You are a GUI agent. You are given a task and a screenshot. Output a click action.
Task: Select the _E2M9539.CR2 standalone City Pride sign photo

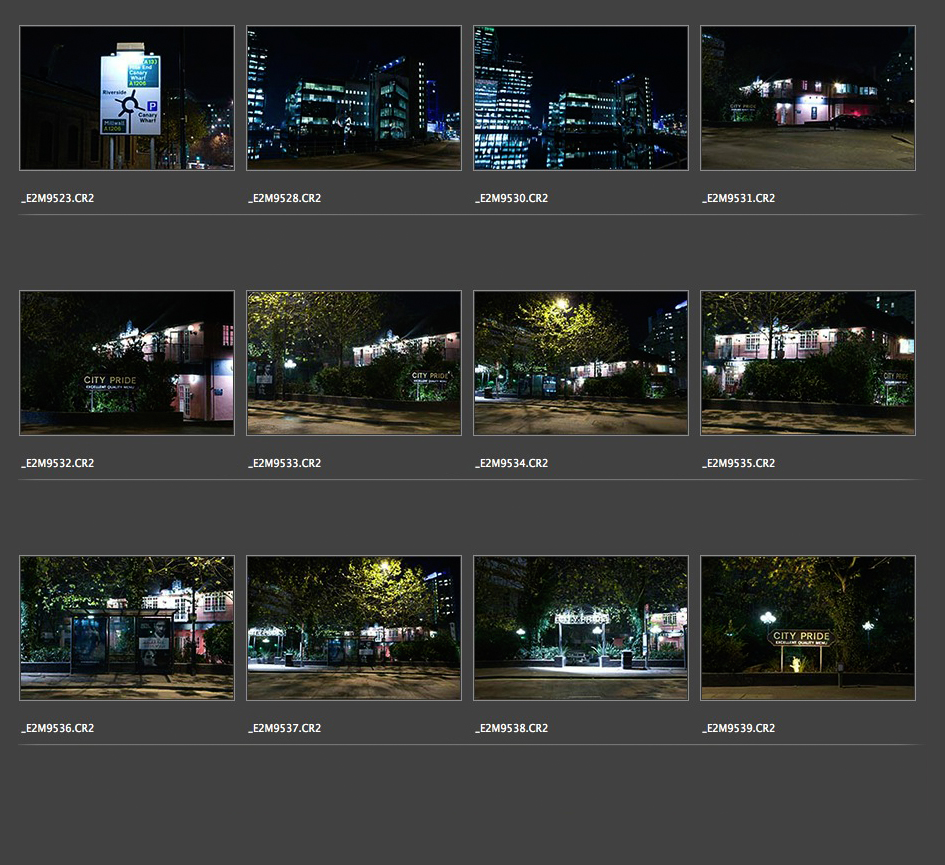pos(808,628)
